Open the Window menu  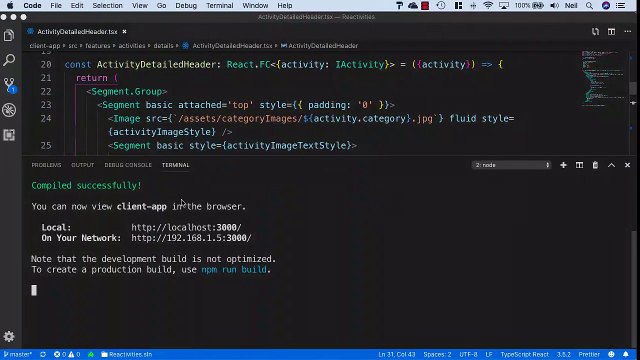pos(255,6)
